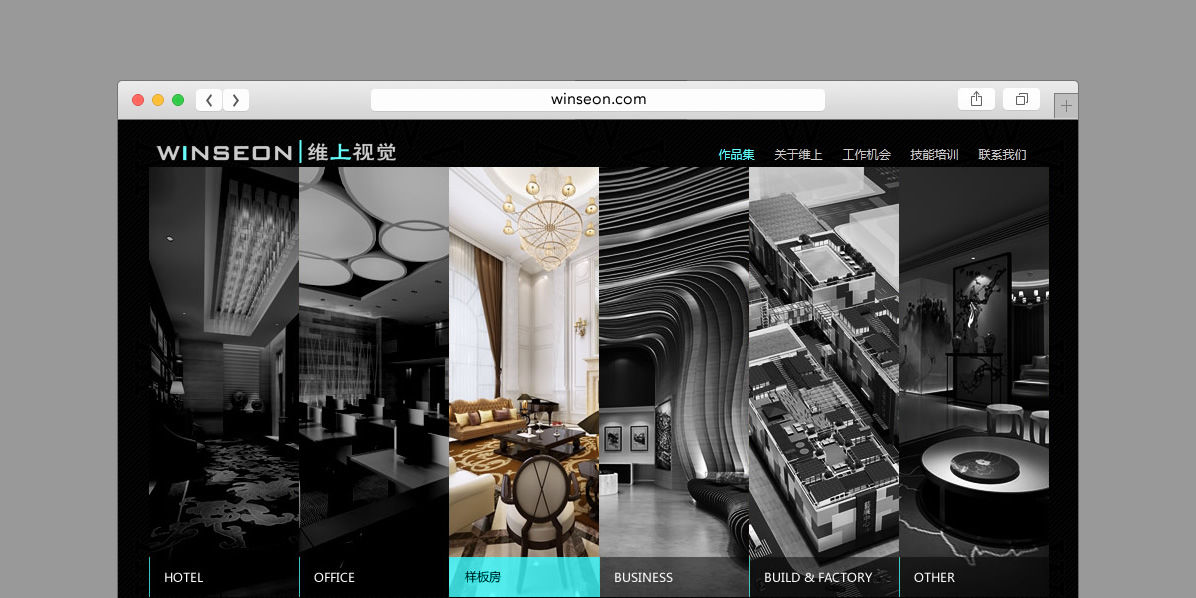Click the WINSEON logo
This screenshot has width=1196, height=598.
pos(276,152)
